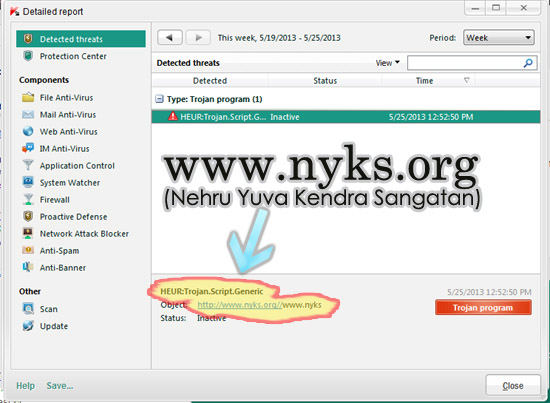Click the search magnifier icon
This screenshot has width=550, height=403.
click(528, 63)
